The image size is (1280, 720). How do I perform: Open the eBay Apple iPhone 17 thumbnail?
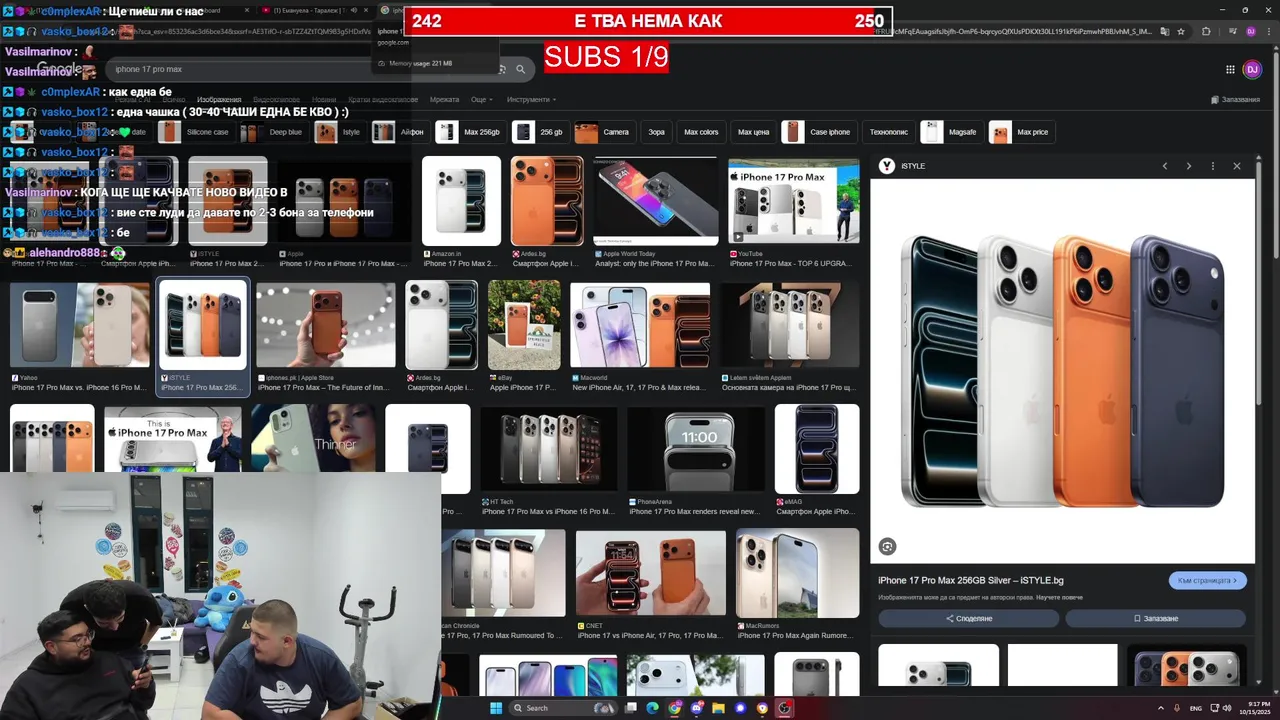click(x=524, y=325)
